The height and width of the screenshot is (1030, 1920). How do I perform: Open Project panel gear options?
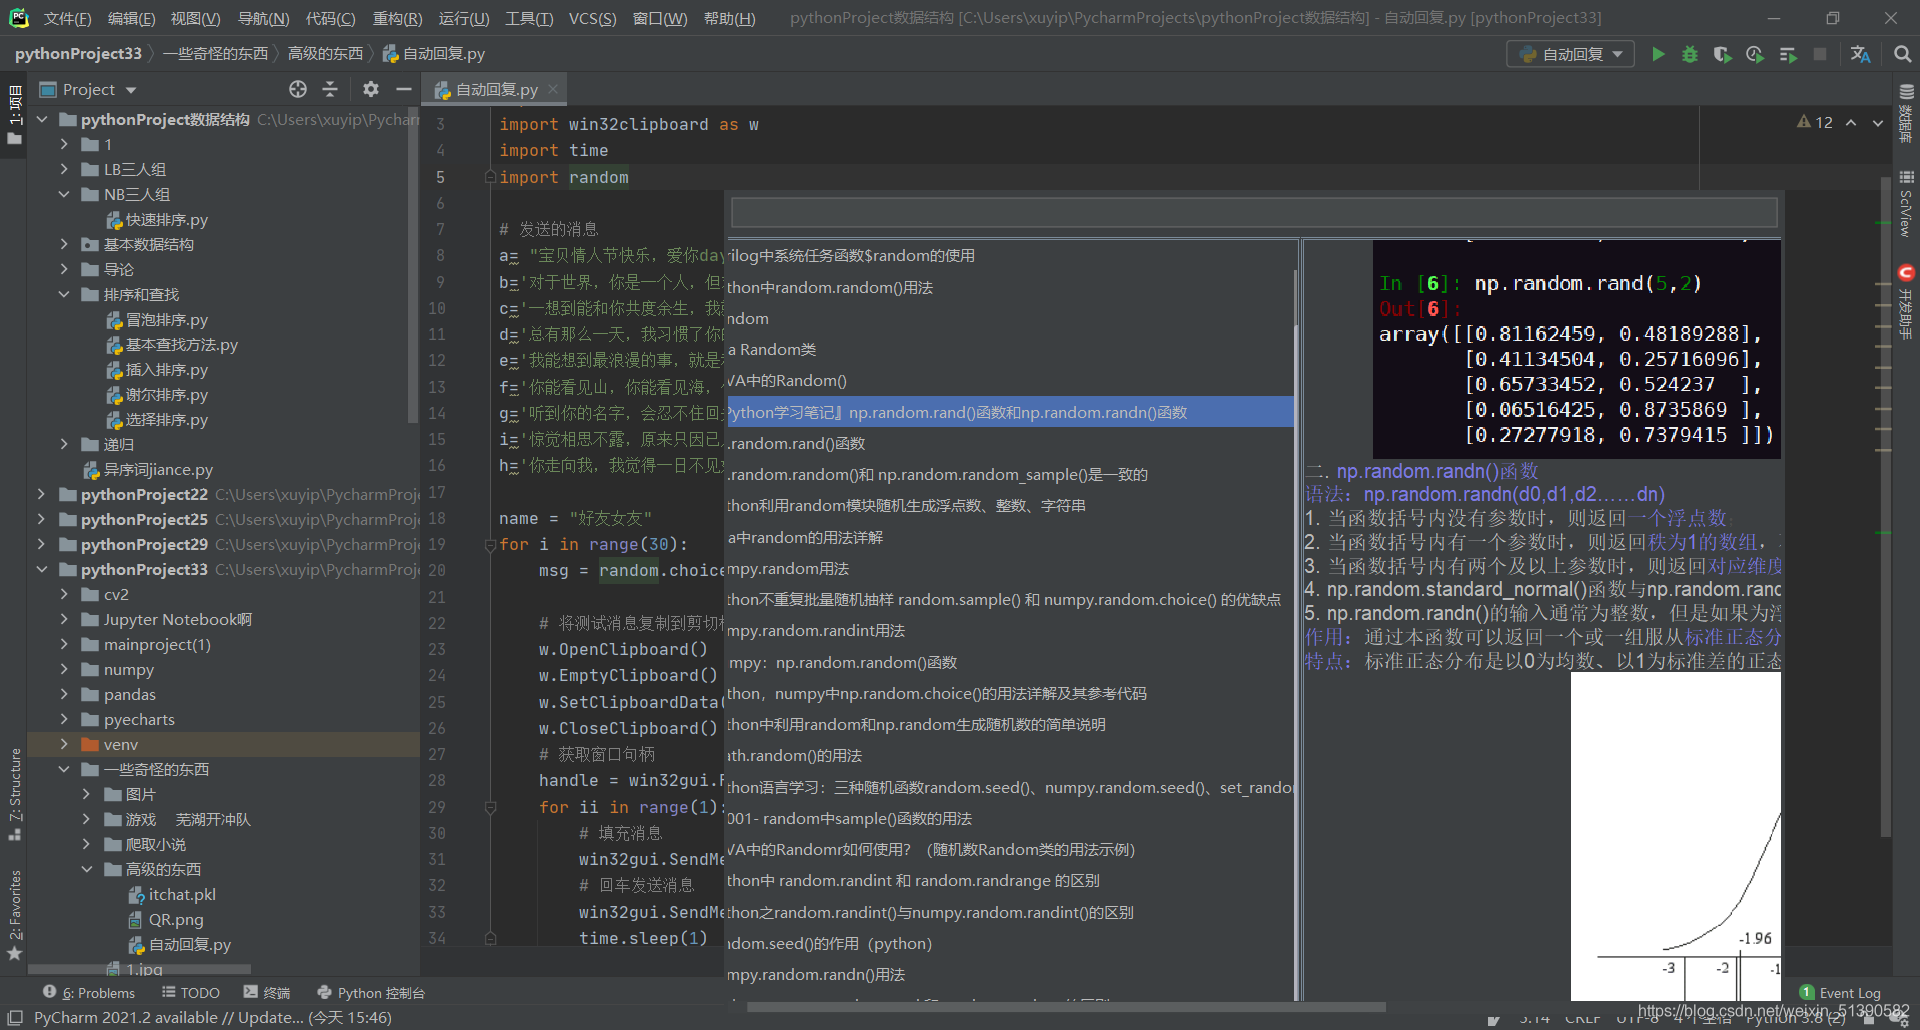pos(371,89)
